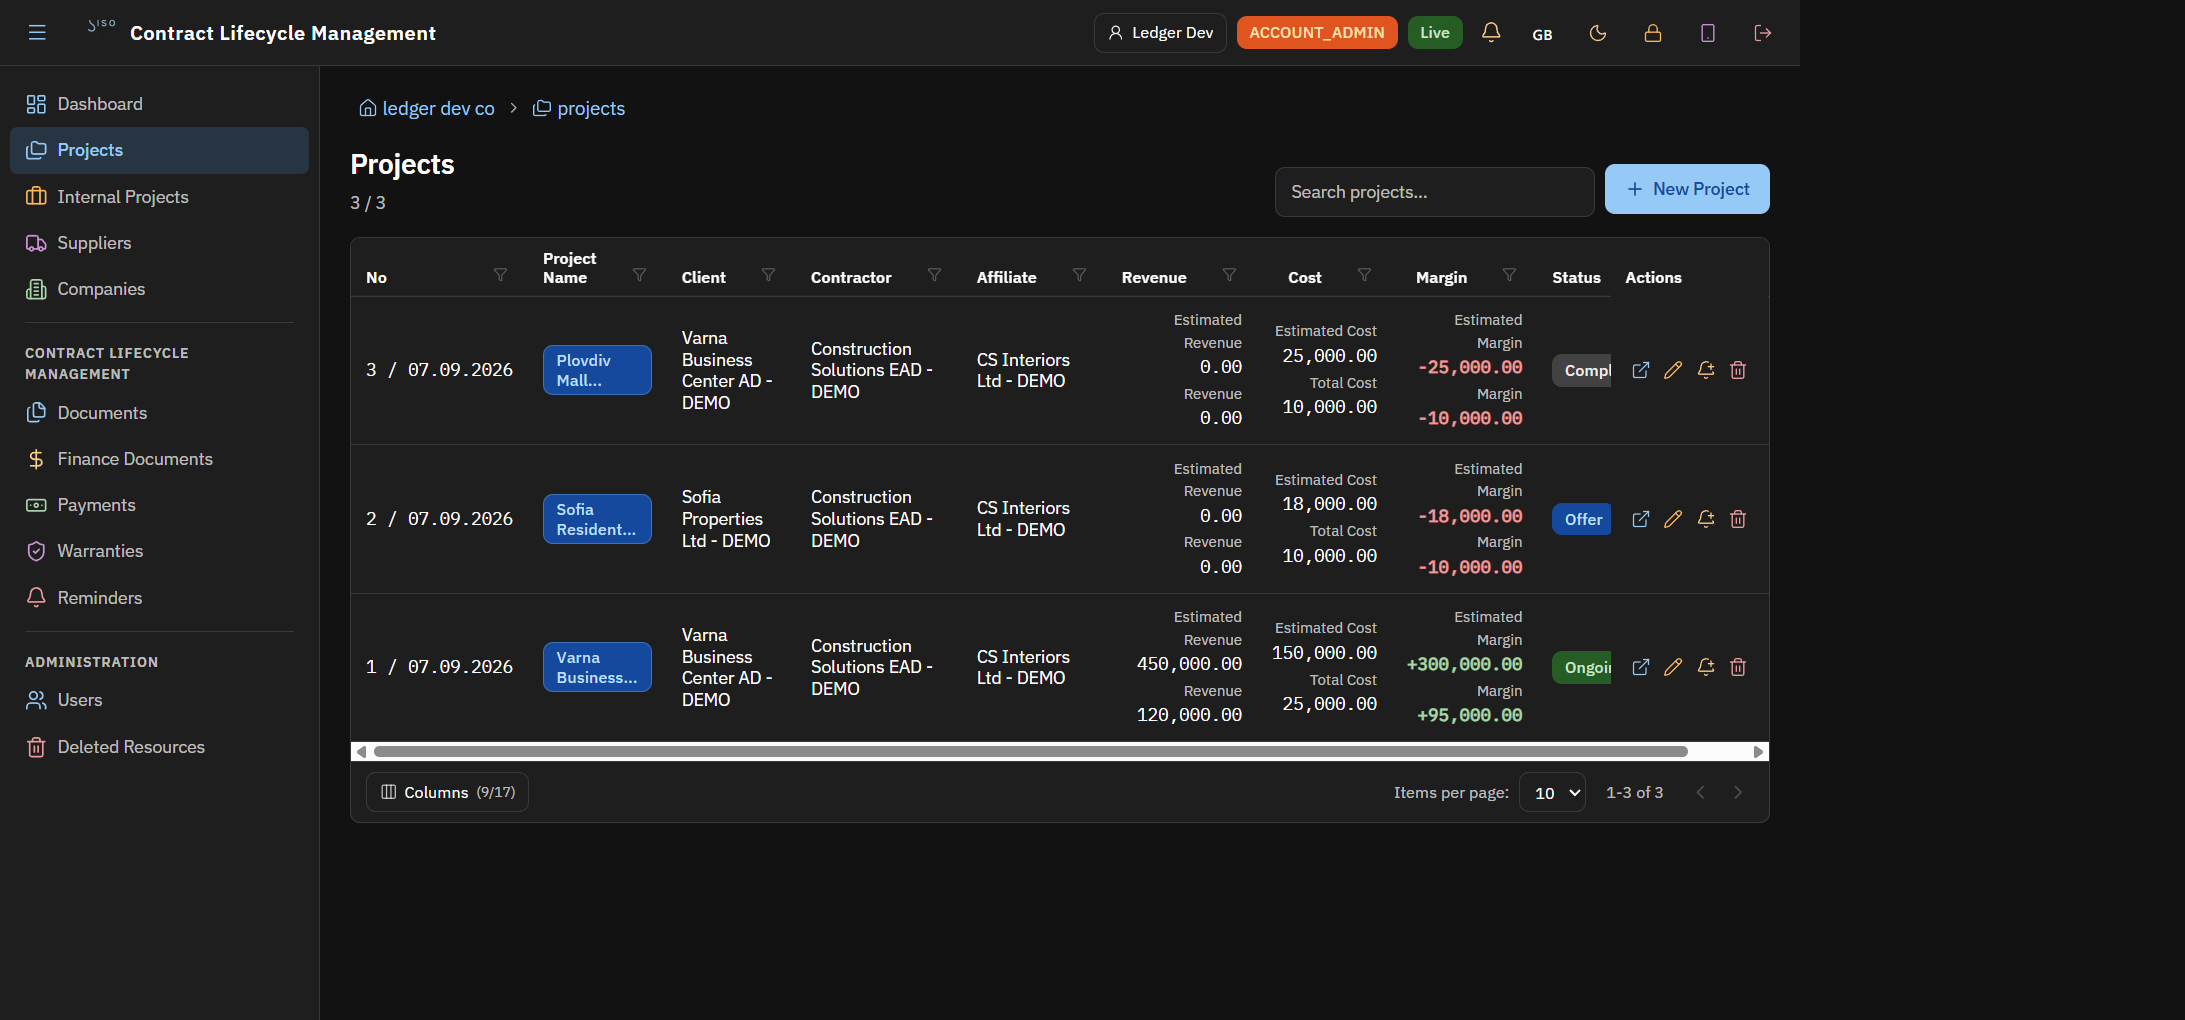Screen dimensions: 2185x1020
Task: Open the filter for the Contractor column
Action: click(934, 275)
